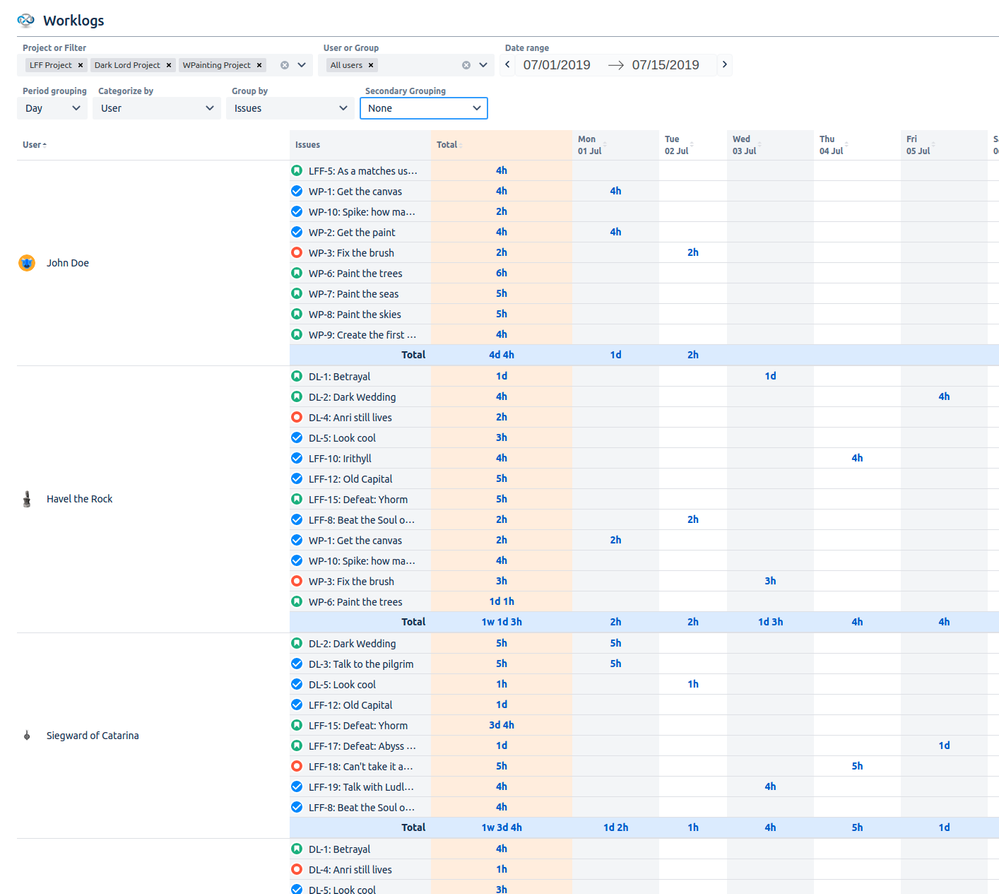Click the task icon beside WP-1: Get the canvas

coord(296,191)
